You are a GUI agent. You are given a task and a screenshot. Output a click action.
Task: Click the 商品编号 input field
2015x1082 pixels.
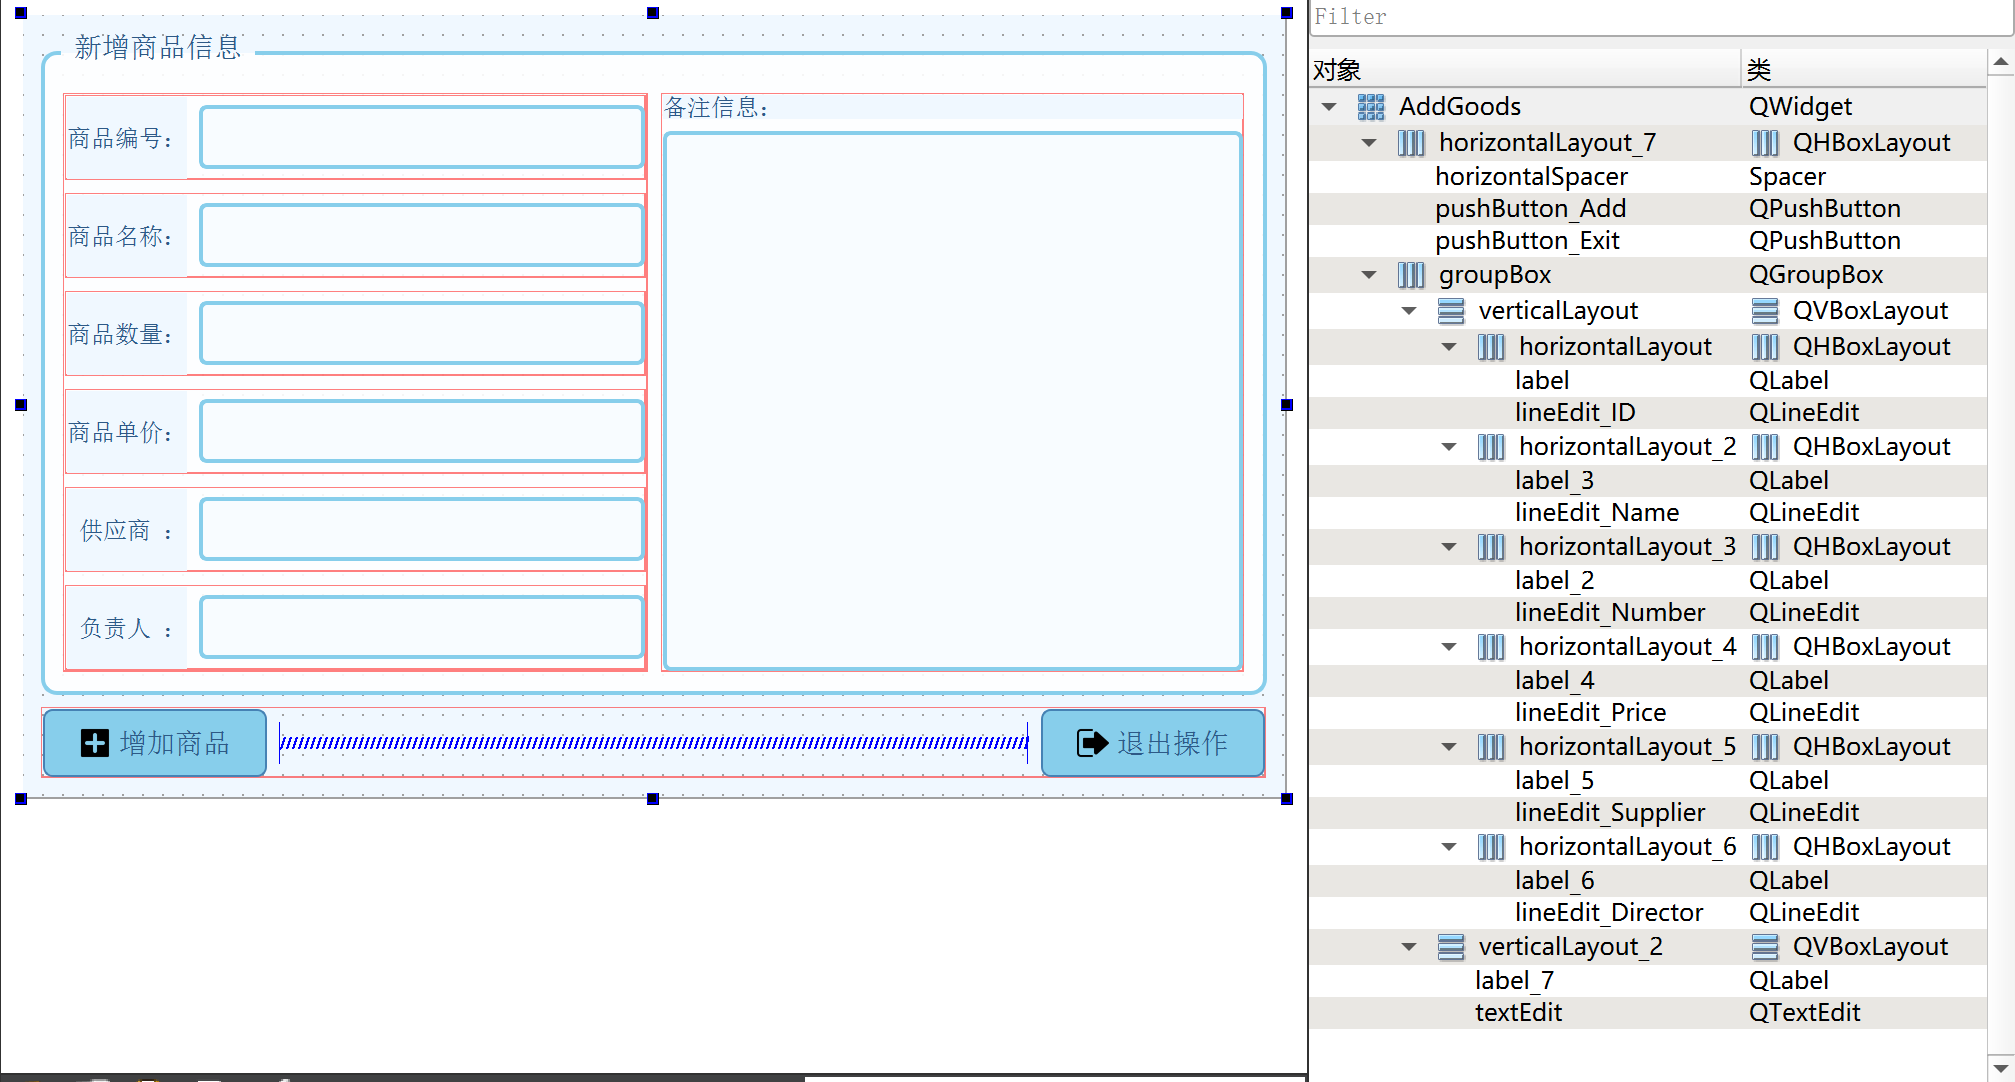tap(421, 137)
